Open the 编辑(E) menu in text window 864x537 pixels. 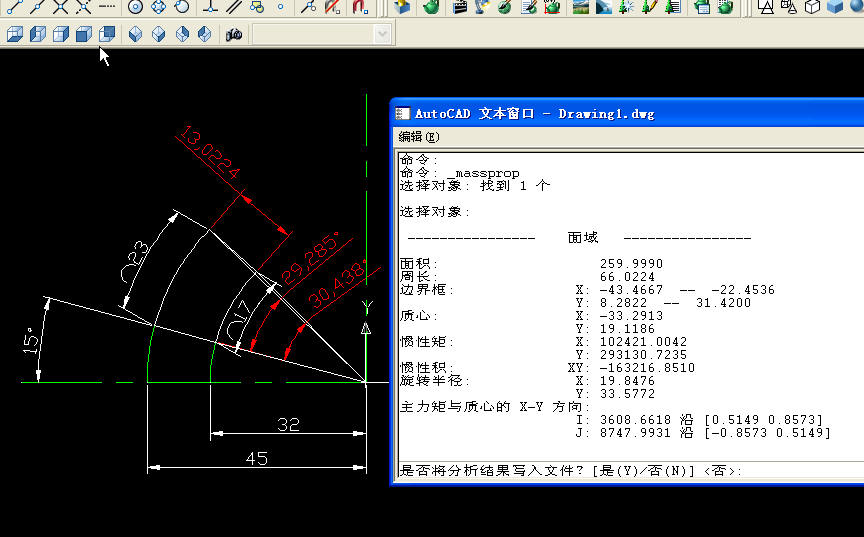[419, 137]
